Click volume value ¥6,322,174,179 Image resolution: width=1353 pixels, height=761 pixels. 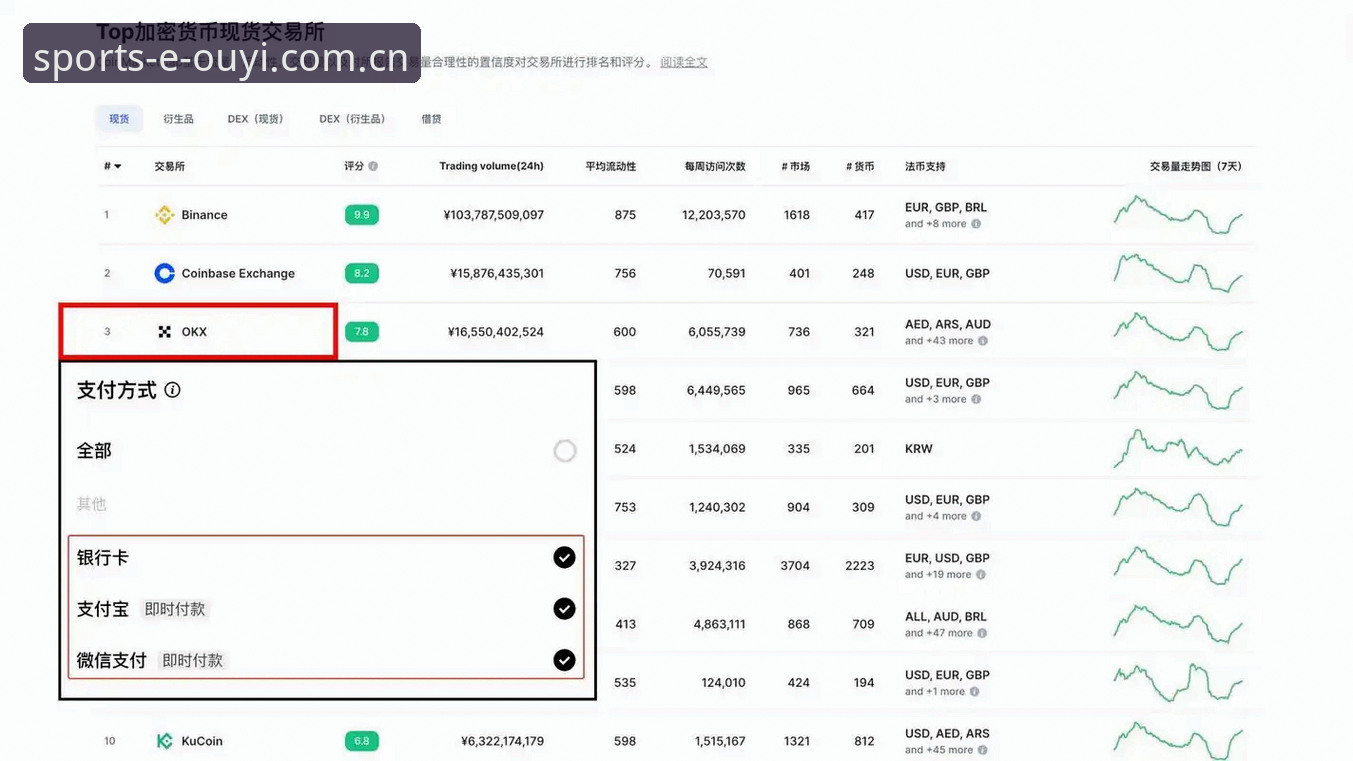[x=502, y=741]
